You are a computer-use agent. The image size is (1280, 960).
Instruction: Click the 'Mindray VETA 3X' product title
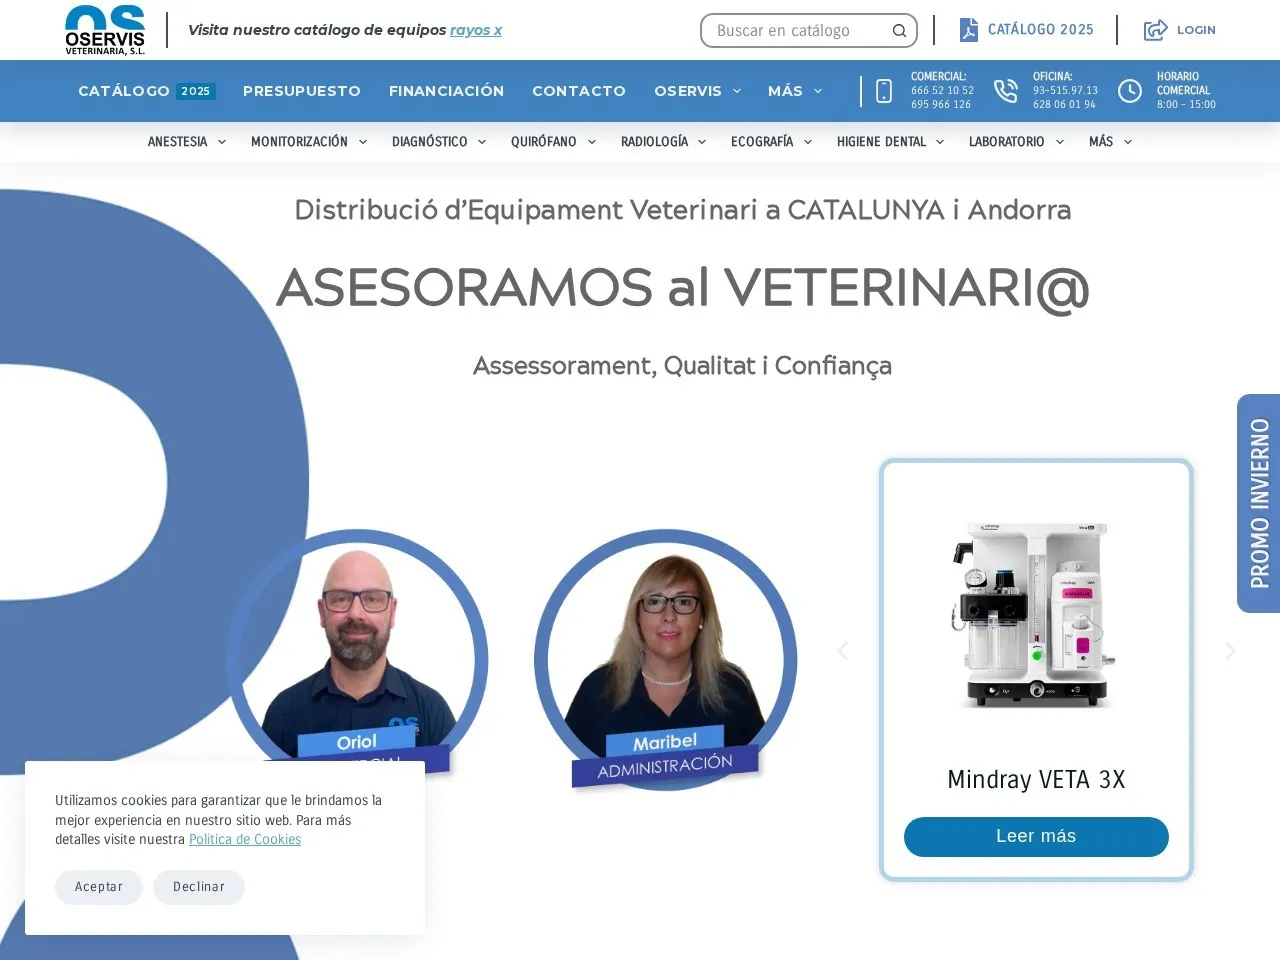pyautogui.click(x=1036, y=780)
